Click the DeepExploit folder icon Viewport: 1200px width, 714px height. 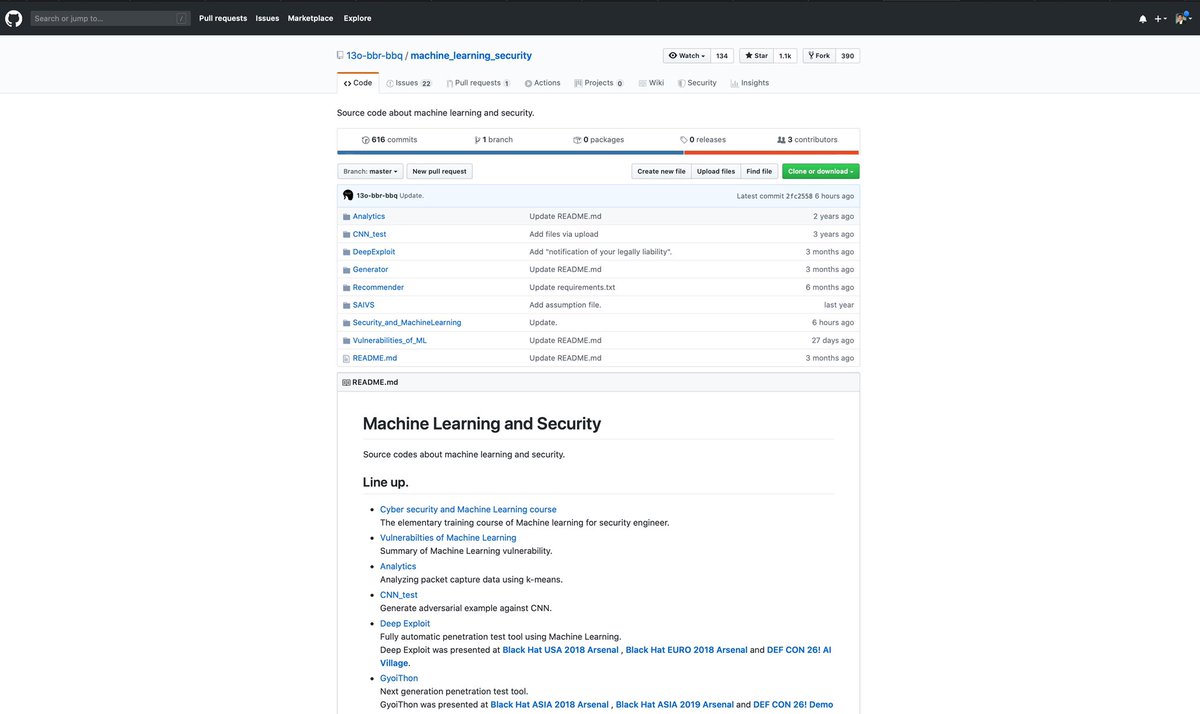[x=346, y=252]
